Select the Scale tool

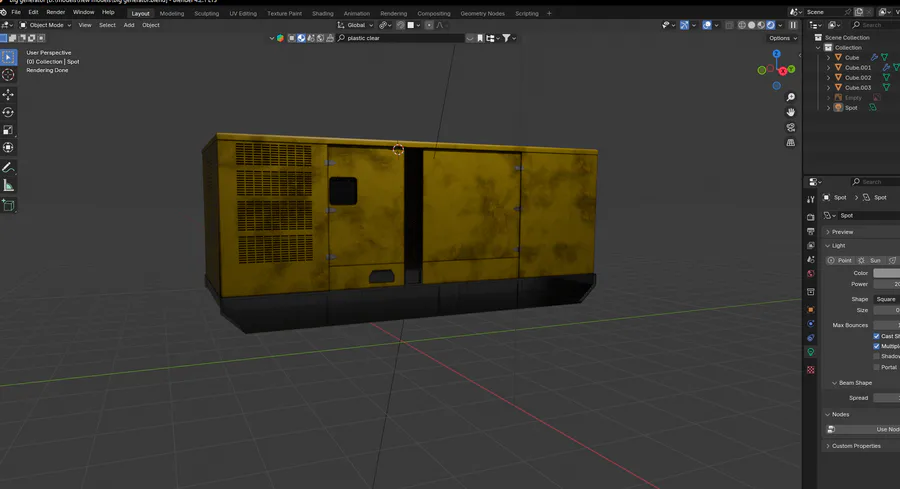point(8,130)
